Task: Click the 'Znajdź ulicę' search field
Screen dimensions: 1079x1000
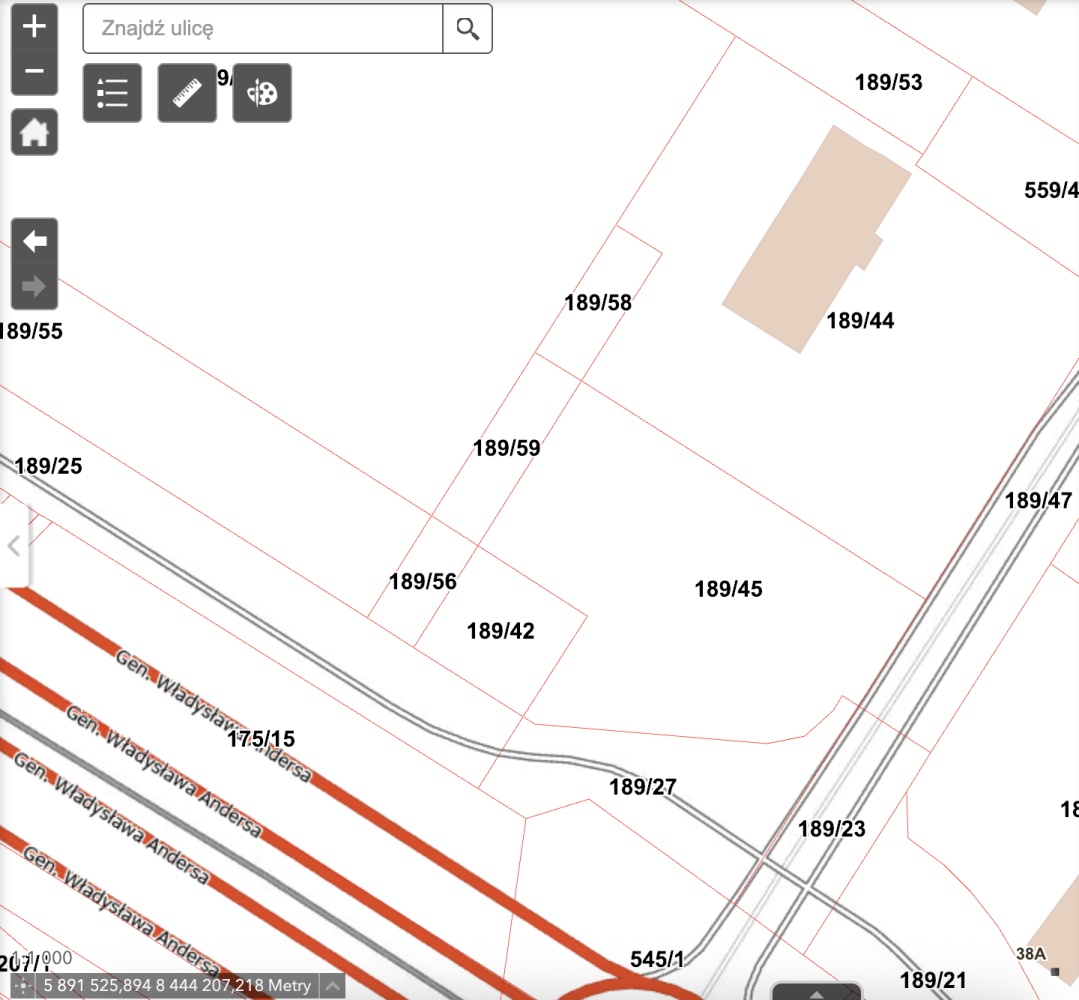Action: click(x=262, y=29)
